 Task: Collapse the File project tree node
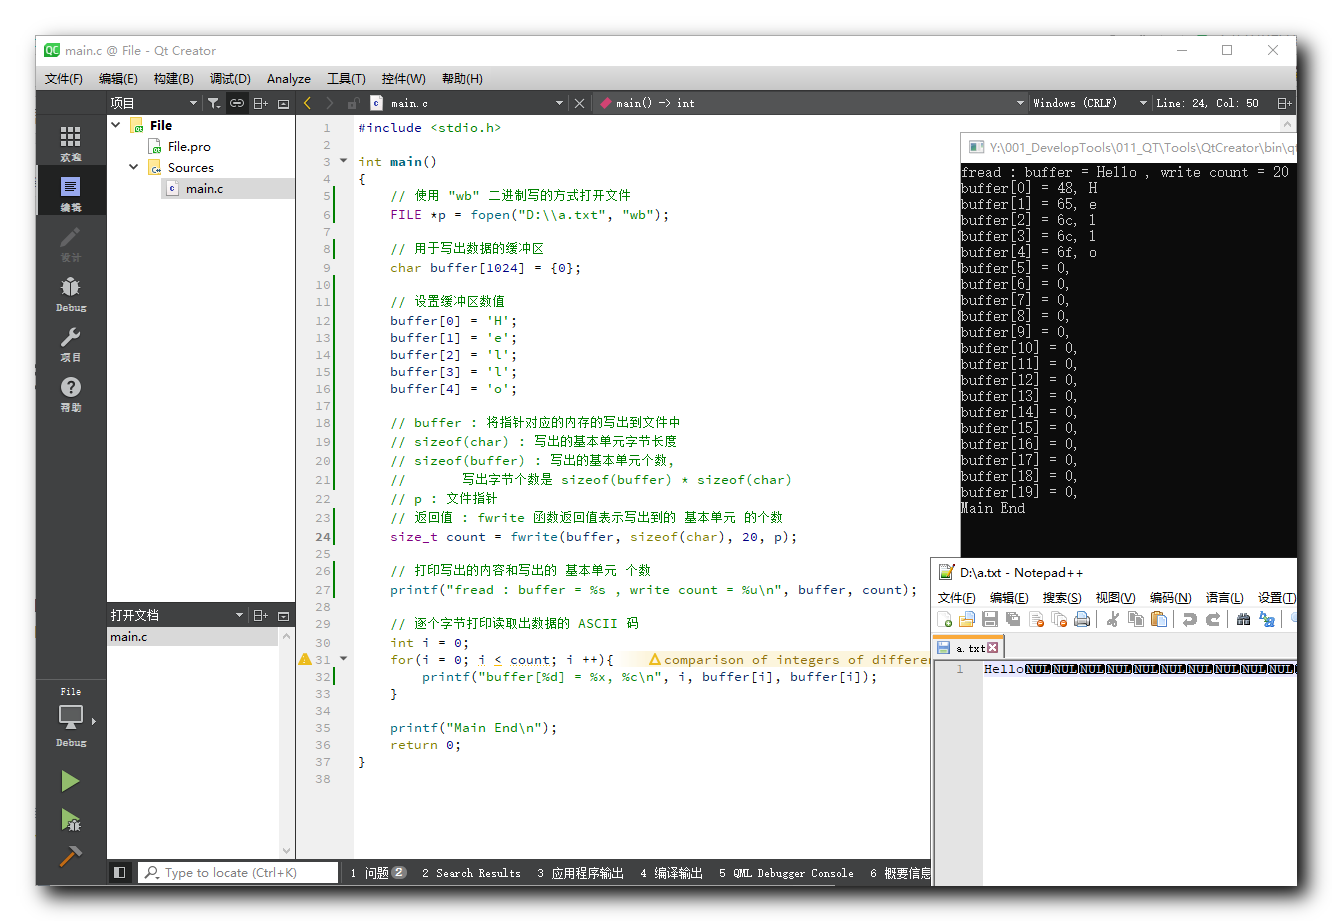click(x=116, y=125)
